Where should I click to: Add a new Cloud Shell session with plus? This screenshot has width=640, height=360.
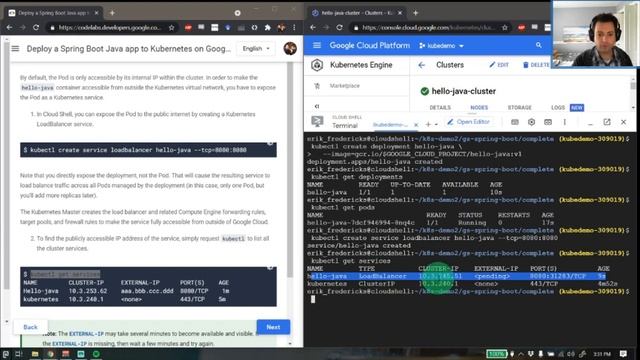pyautogui.click(x=428, y=124)
